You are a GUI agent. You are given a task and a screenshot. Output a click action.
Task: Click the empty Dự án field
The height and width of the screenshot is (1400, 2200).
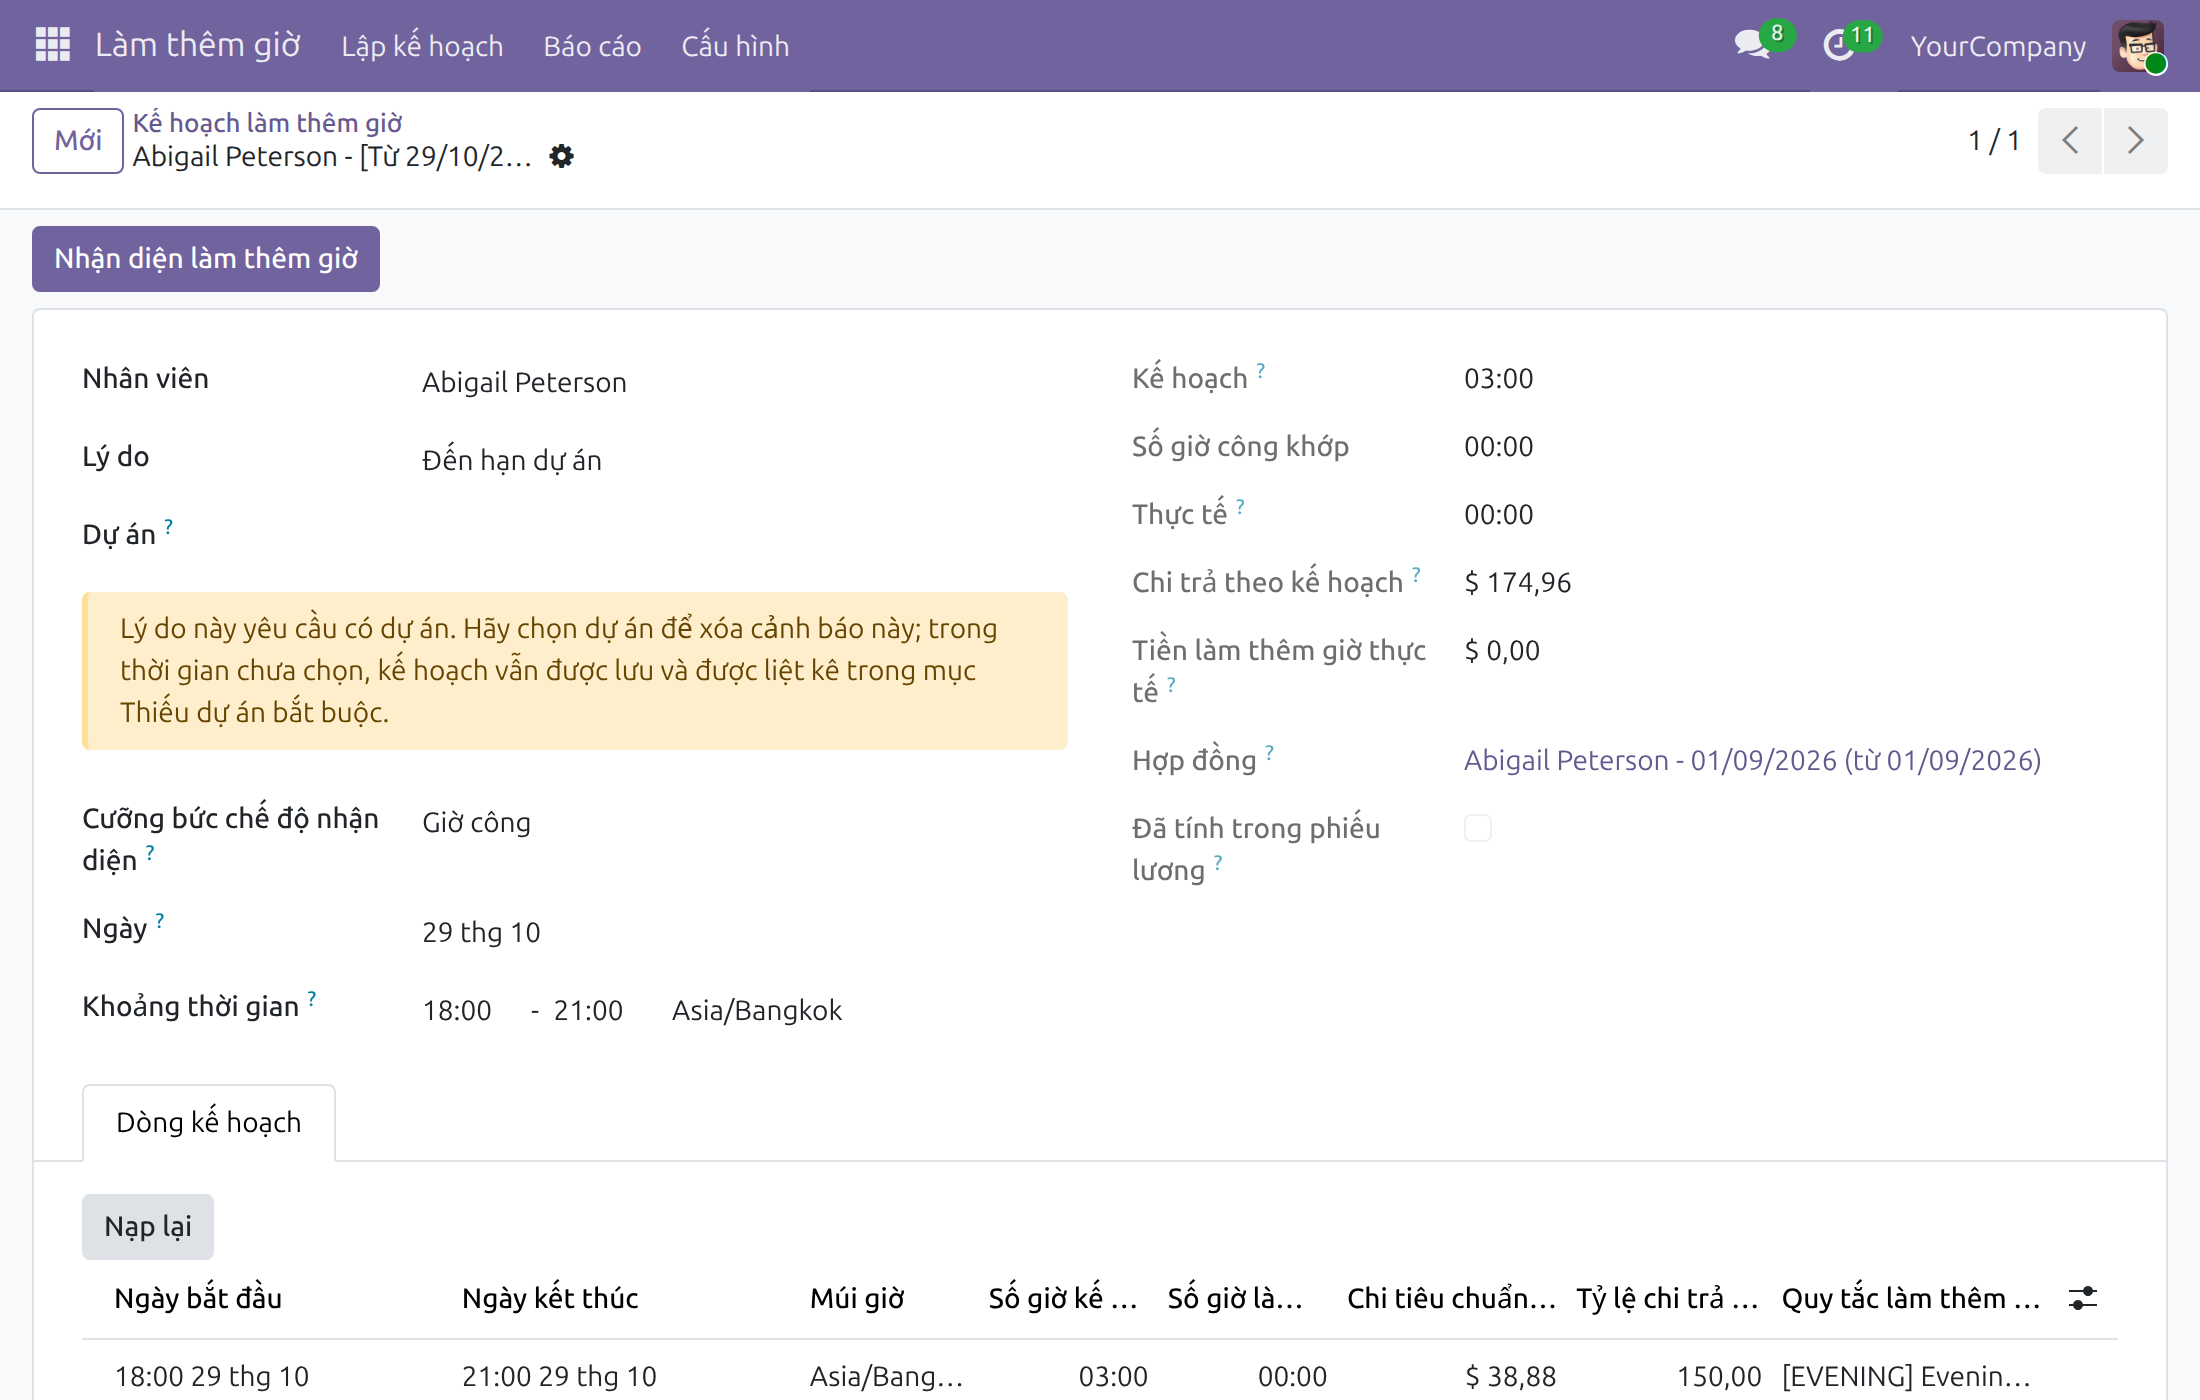point(744,535)
